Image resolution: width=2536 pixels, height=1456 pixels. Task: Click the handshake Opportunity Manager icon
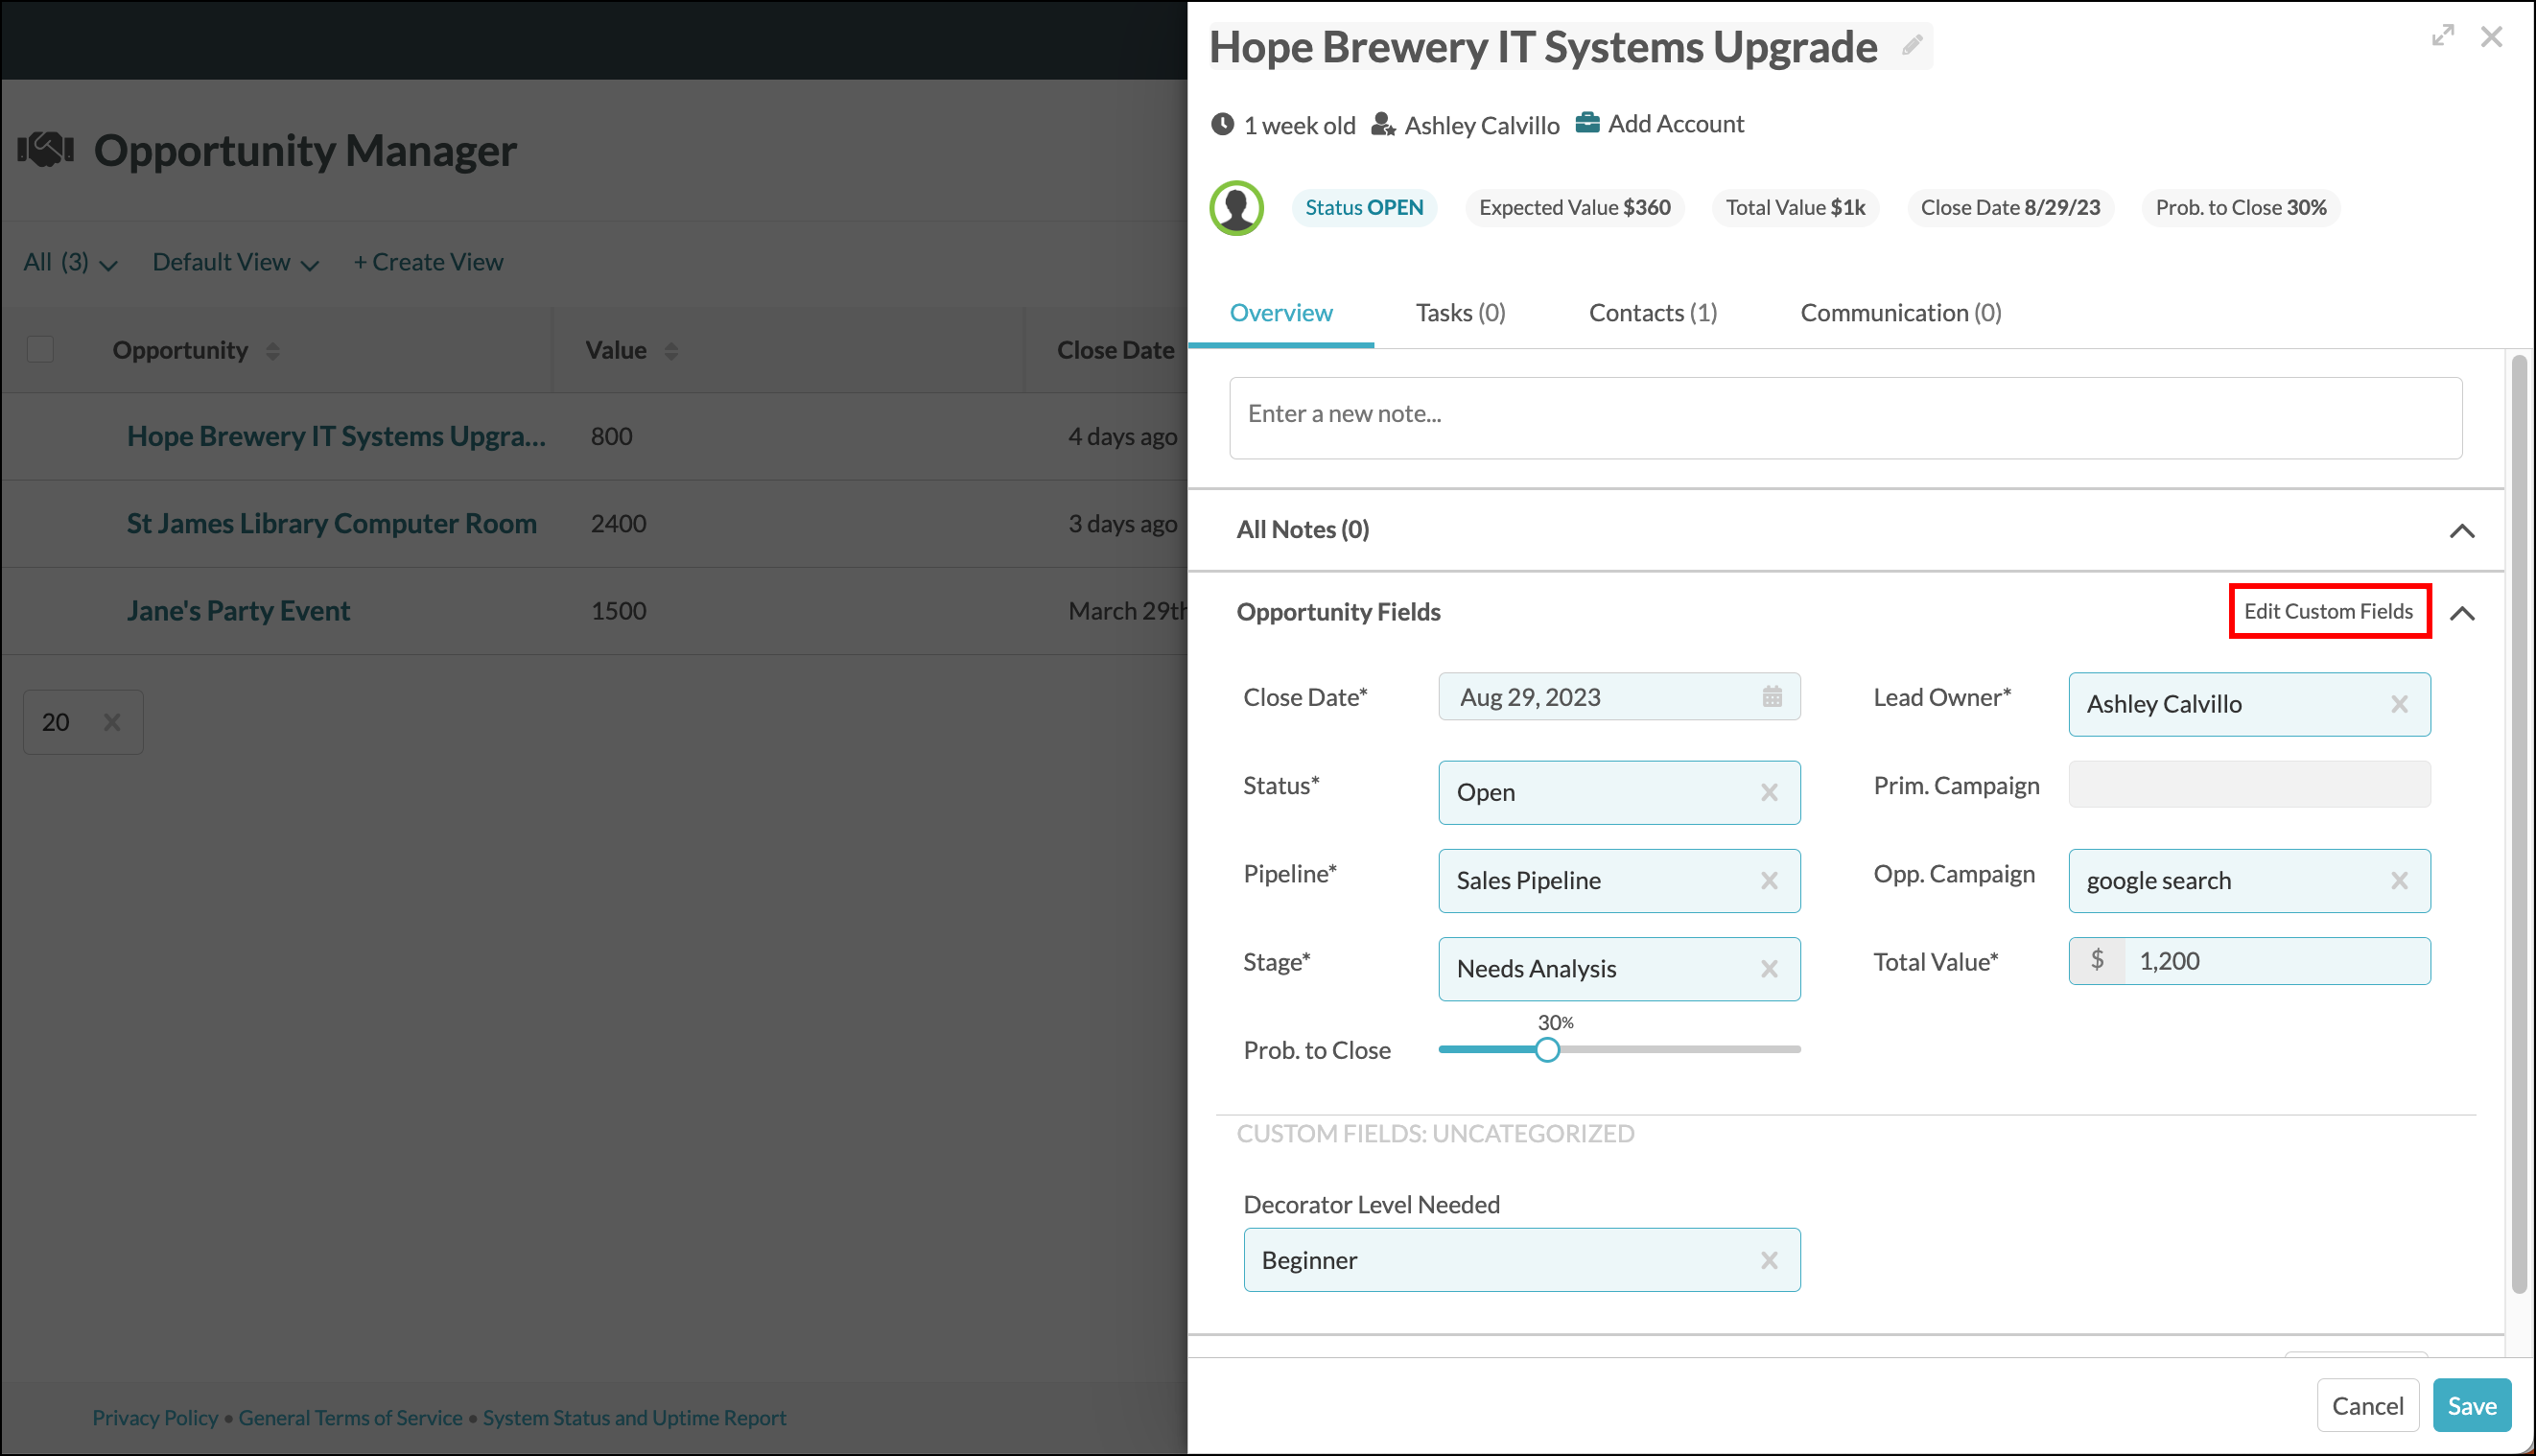click(46, 150)
